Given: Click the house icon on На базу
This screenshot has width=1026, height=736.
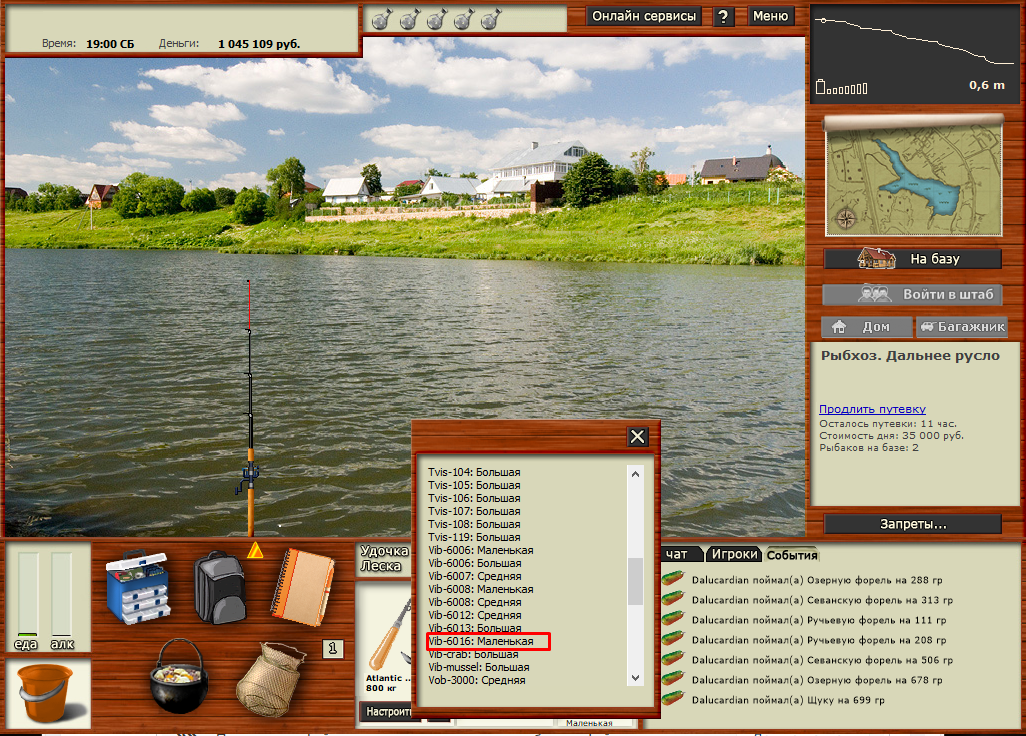Looking at the screenshot, I should 876,258.
